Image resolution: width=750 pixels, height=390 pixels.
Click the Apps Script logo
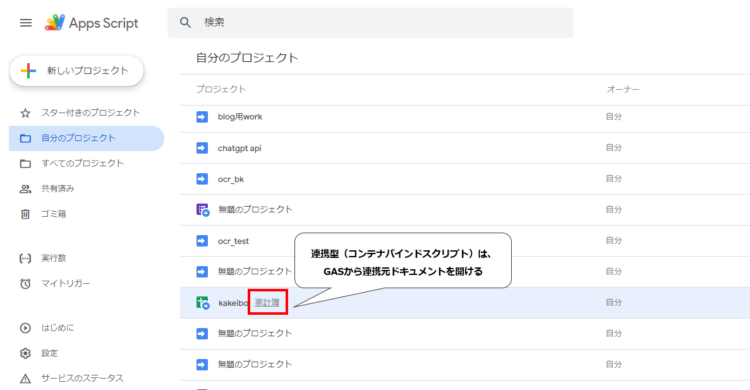91,23
